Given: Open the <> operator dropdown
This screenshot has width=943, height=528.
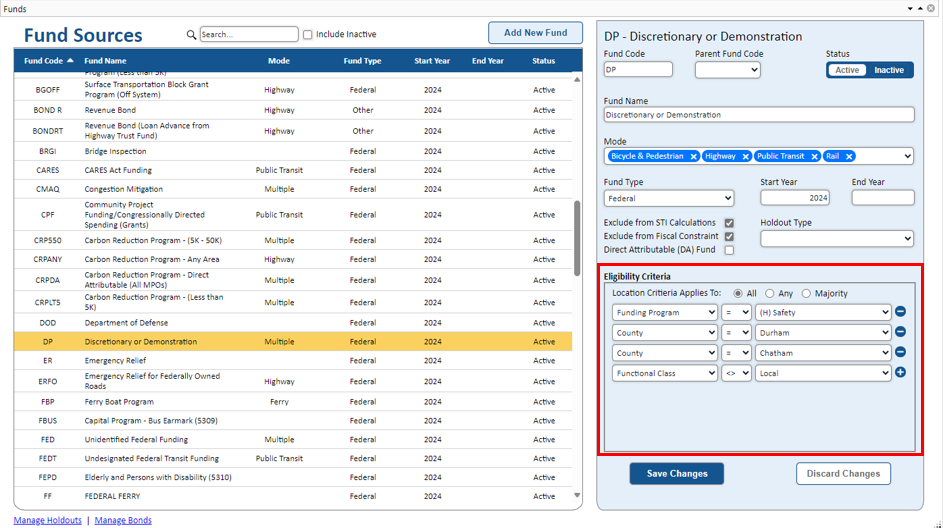Looking at the screenshot, I should 737,373.
